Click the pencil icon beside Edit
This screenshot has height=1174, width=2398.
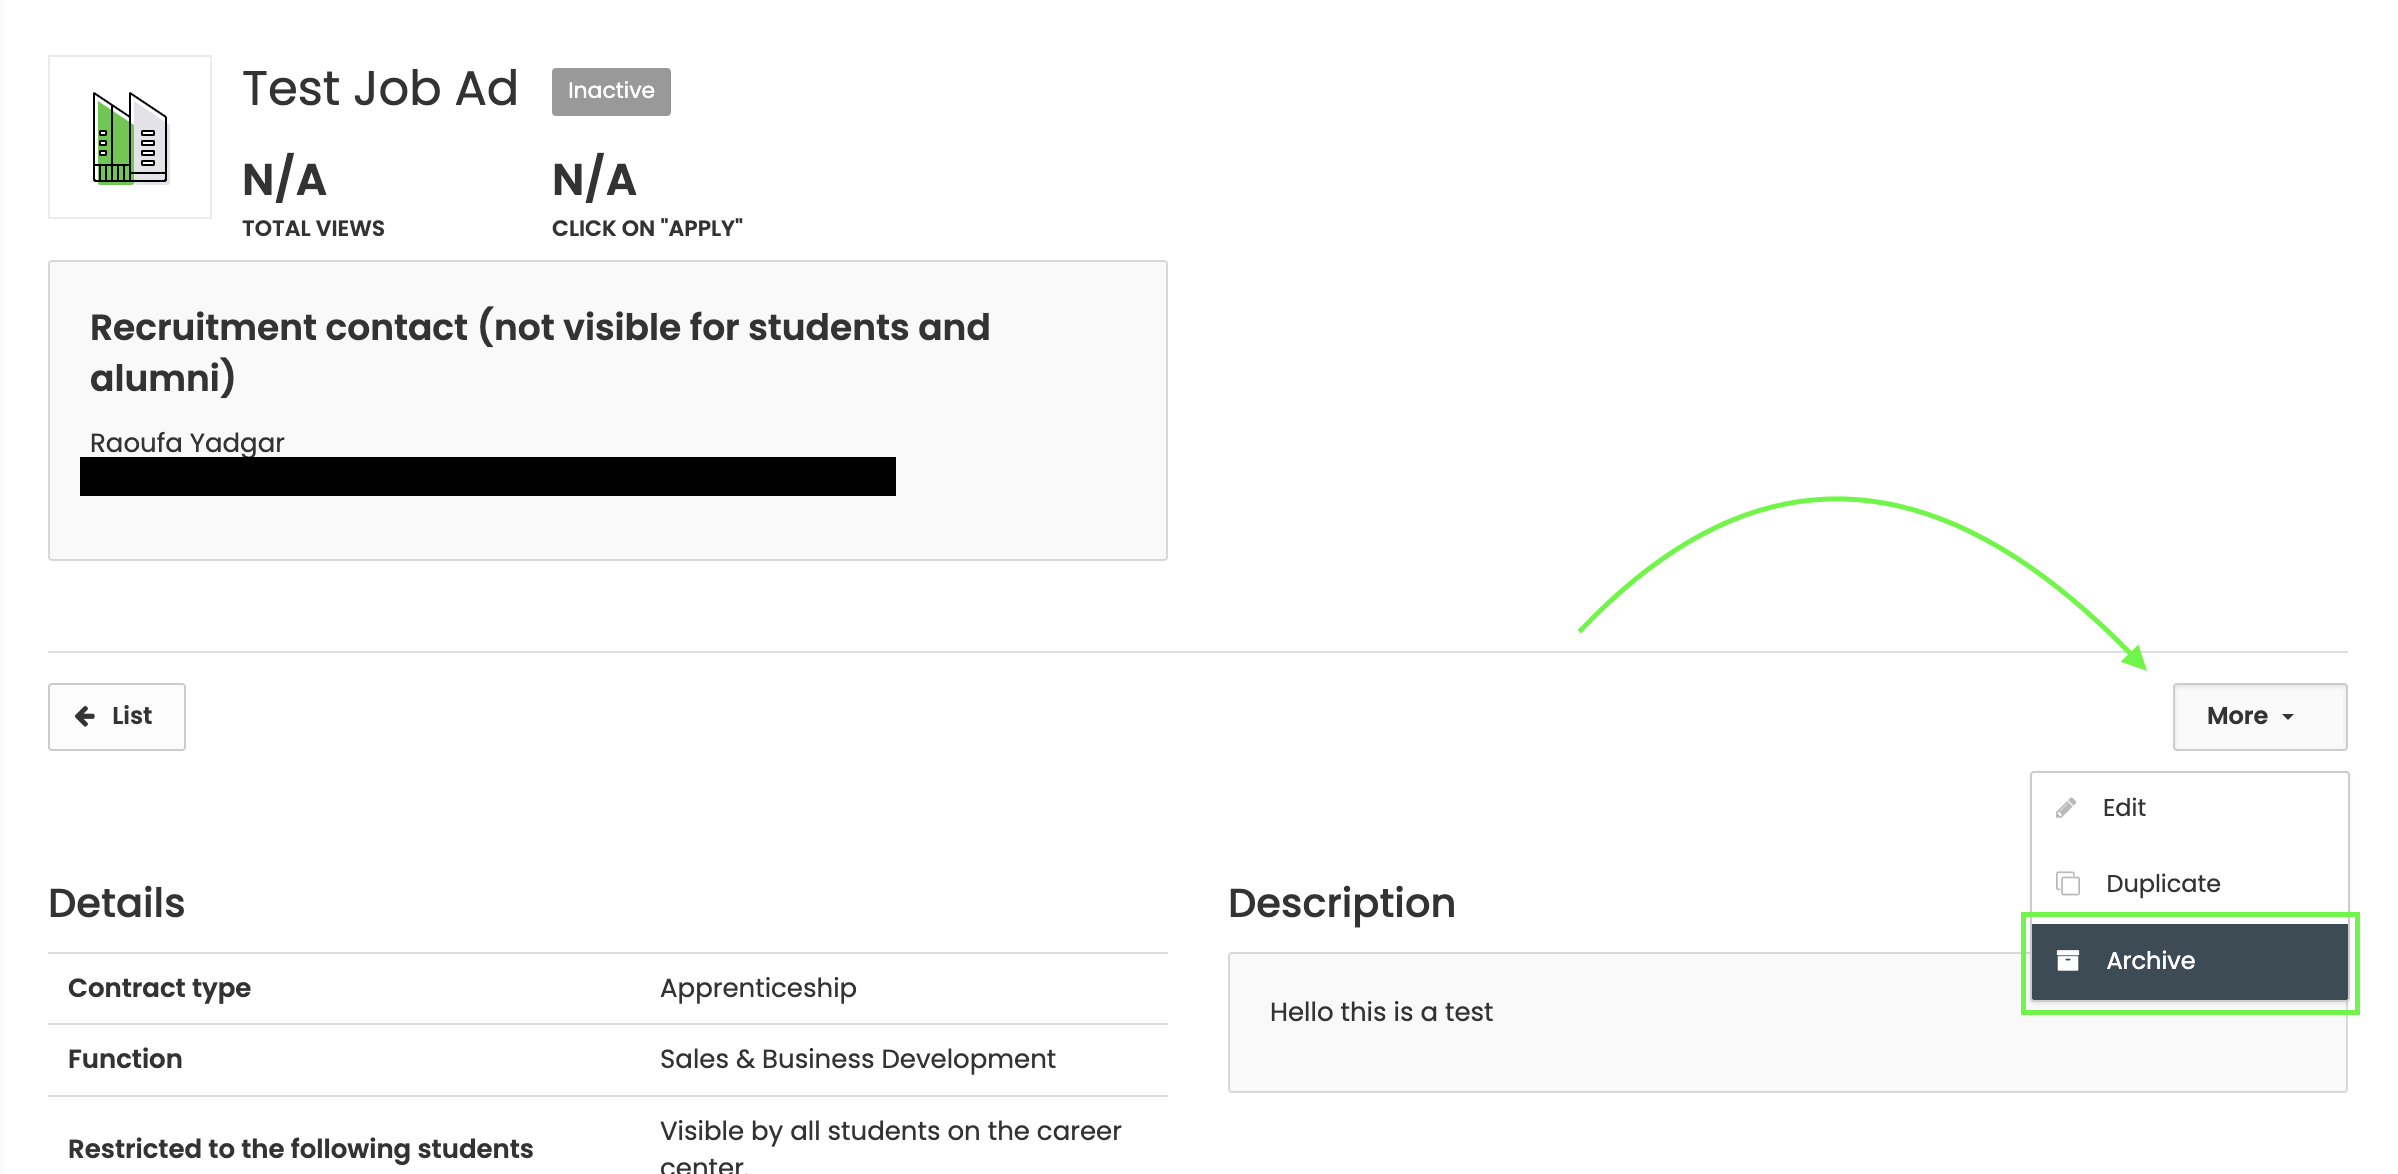click(2066, 808)
